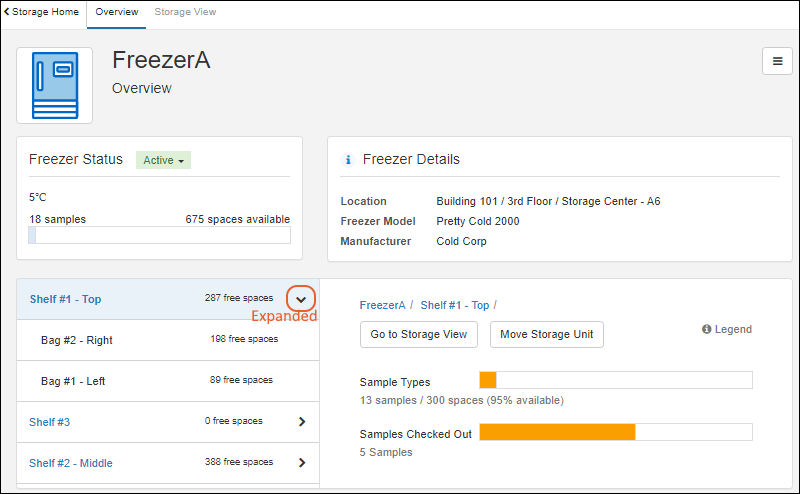Click the Sample Types progress bar
Screen dimensions: 800x494
pos(615,380)
